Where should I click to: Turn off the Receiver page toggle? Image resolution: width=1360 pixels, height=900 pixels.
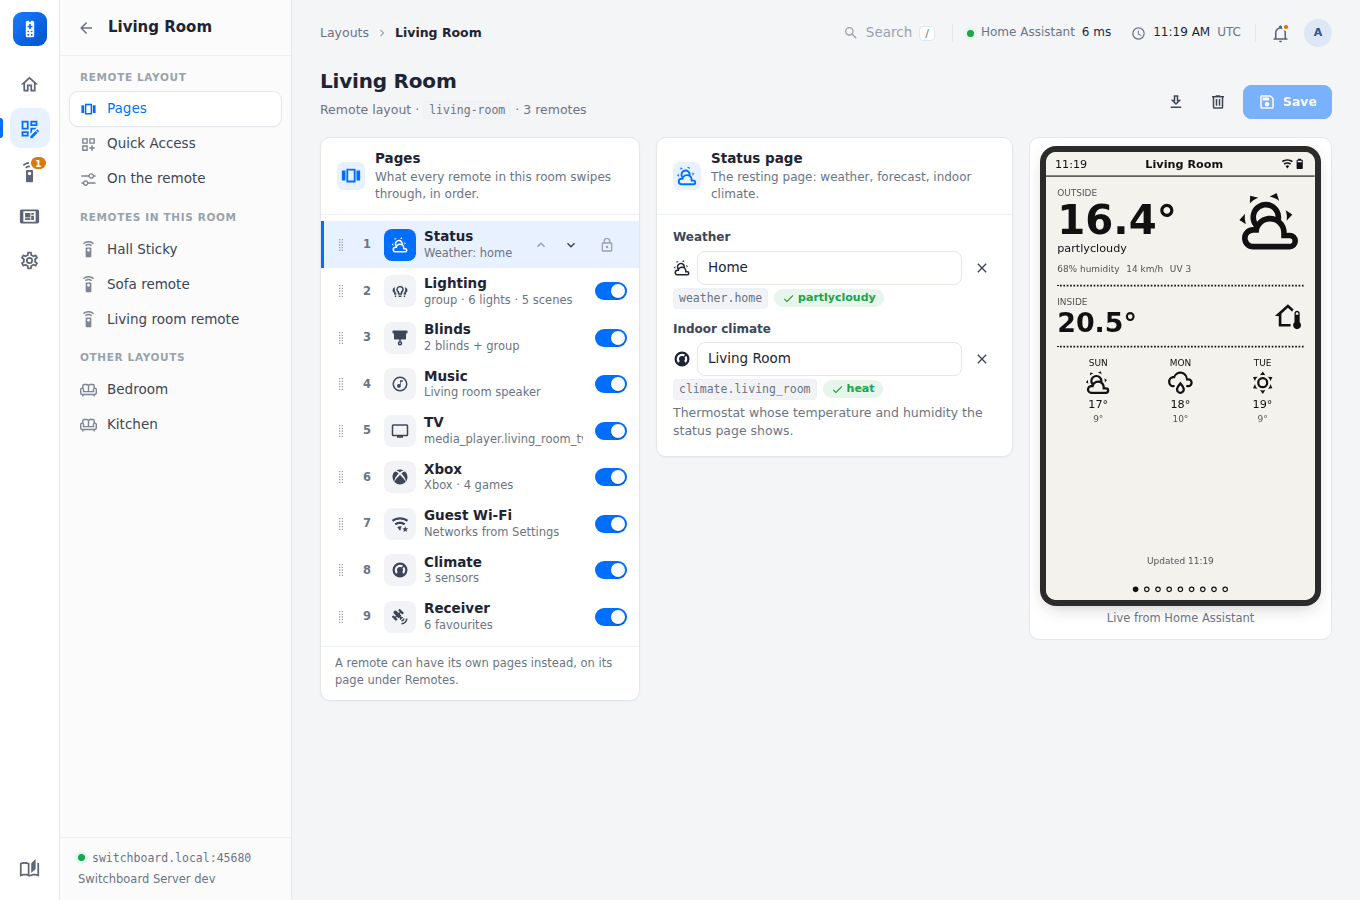pyautogui.click(x=611, y=617)
